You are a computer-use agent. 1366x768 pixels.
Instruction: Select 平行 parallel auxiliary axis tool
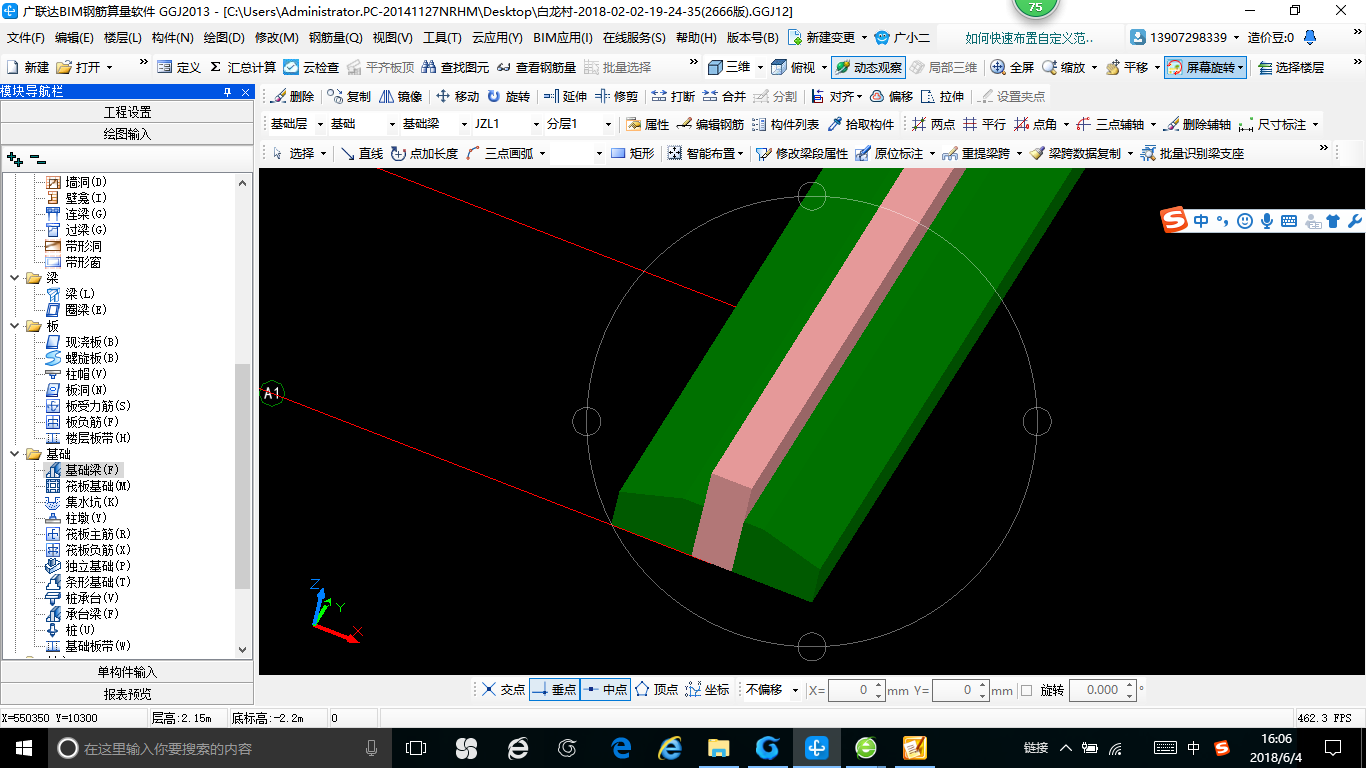point(984,125)
